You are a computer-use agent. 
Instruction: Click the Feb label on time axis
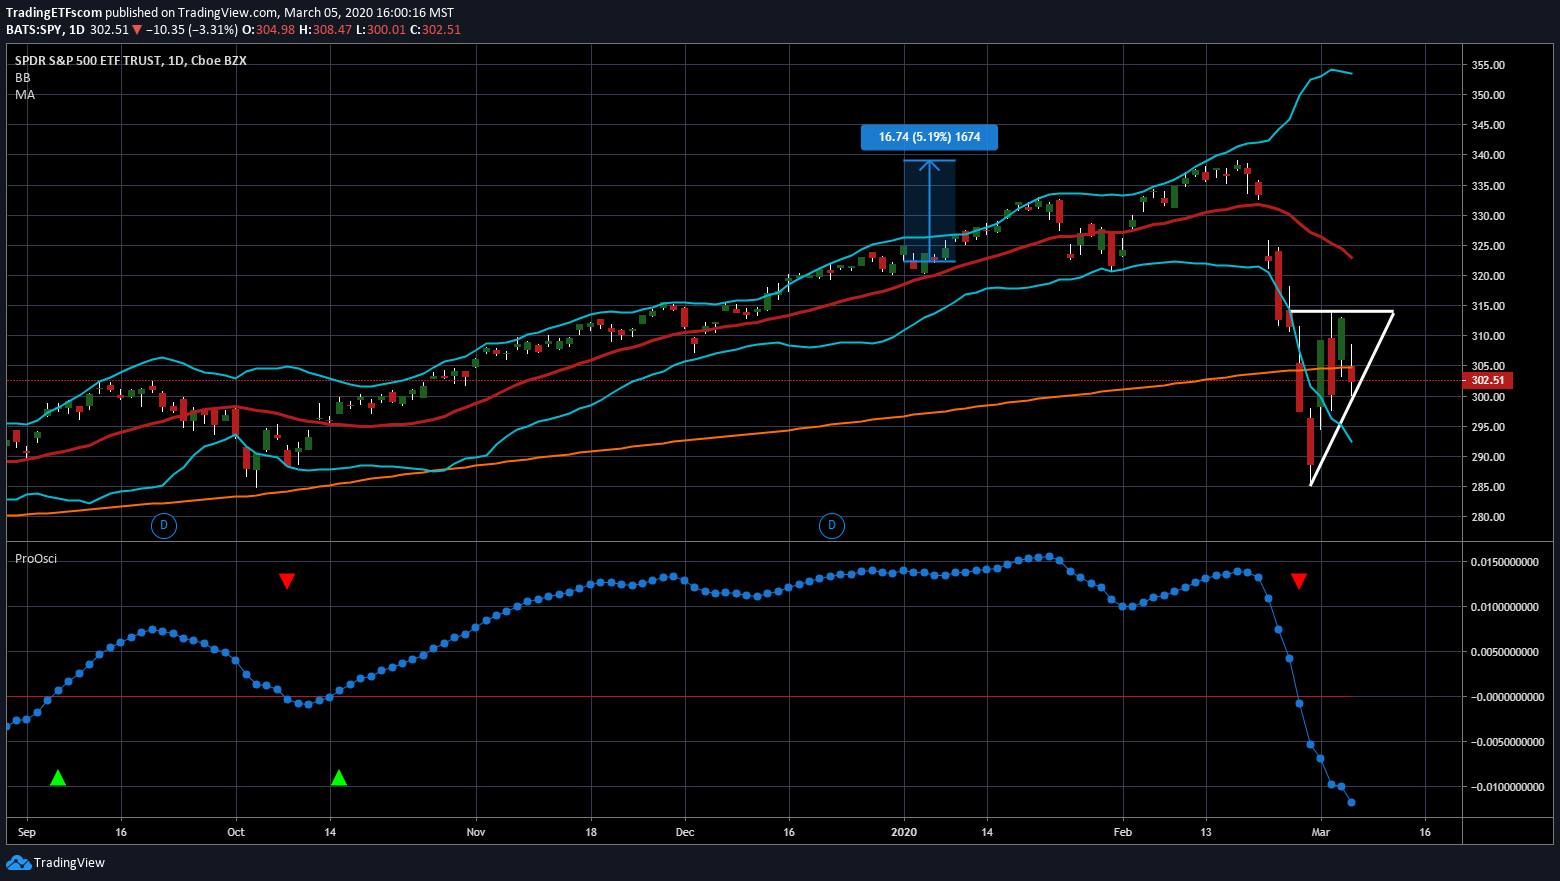[x=1123, y=832]
